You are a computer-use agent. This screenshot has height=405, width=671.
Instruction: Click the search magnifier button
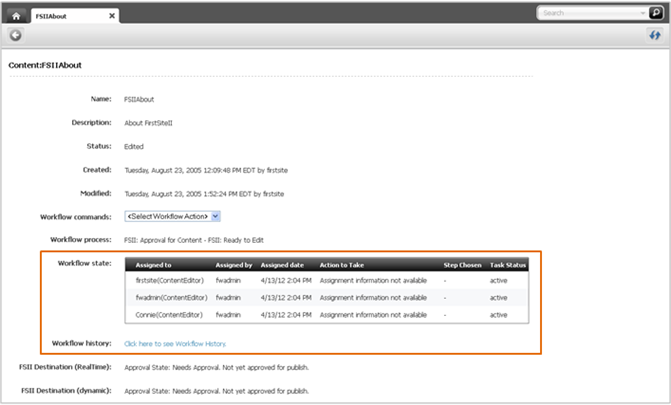coord(656,13)
